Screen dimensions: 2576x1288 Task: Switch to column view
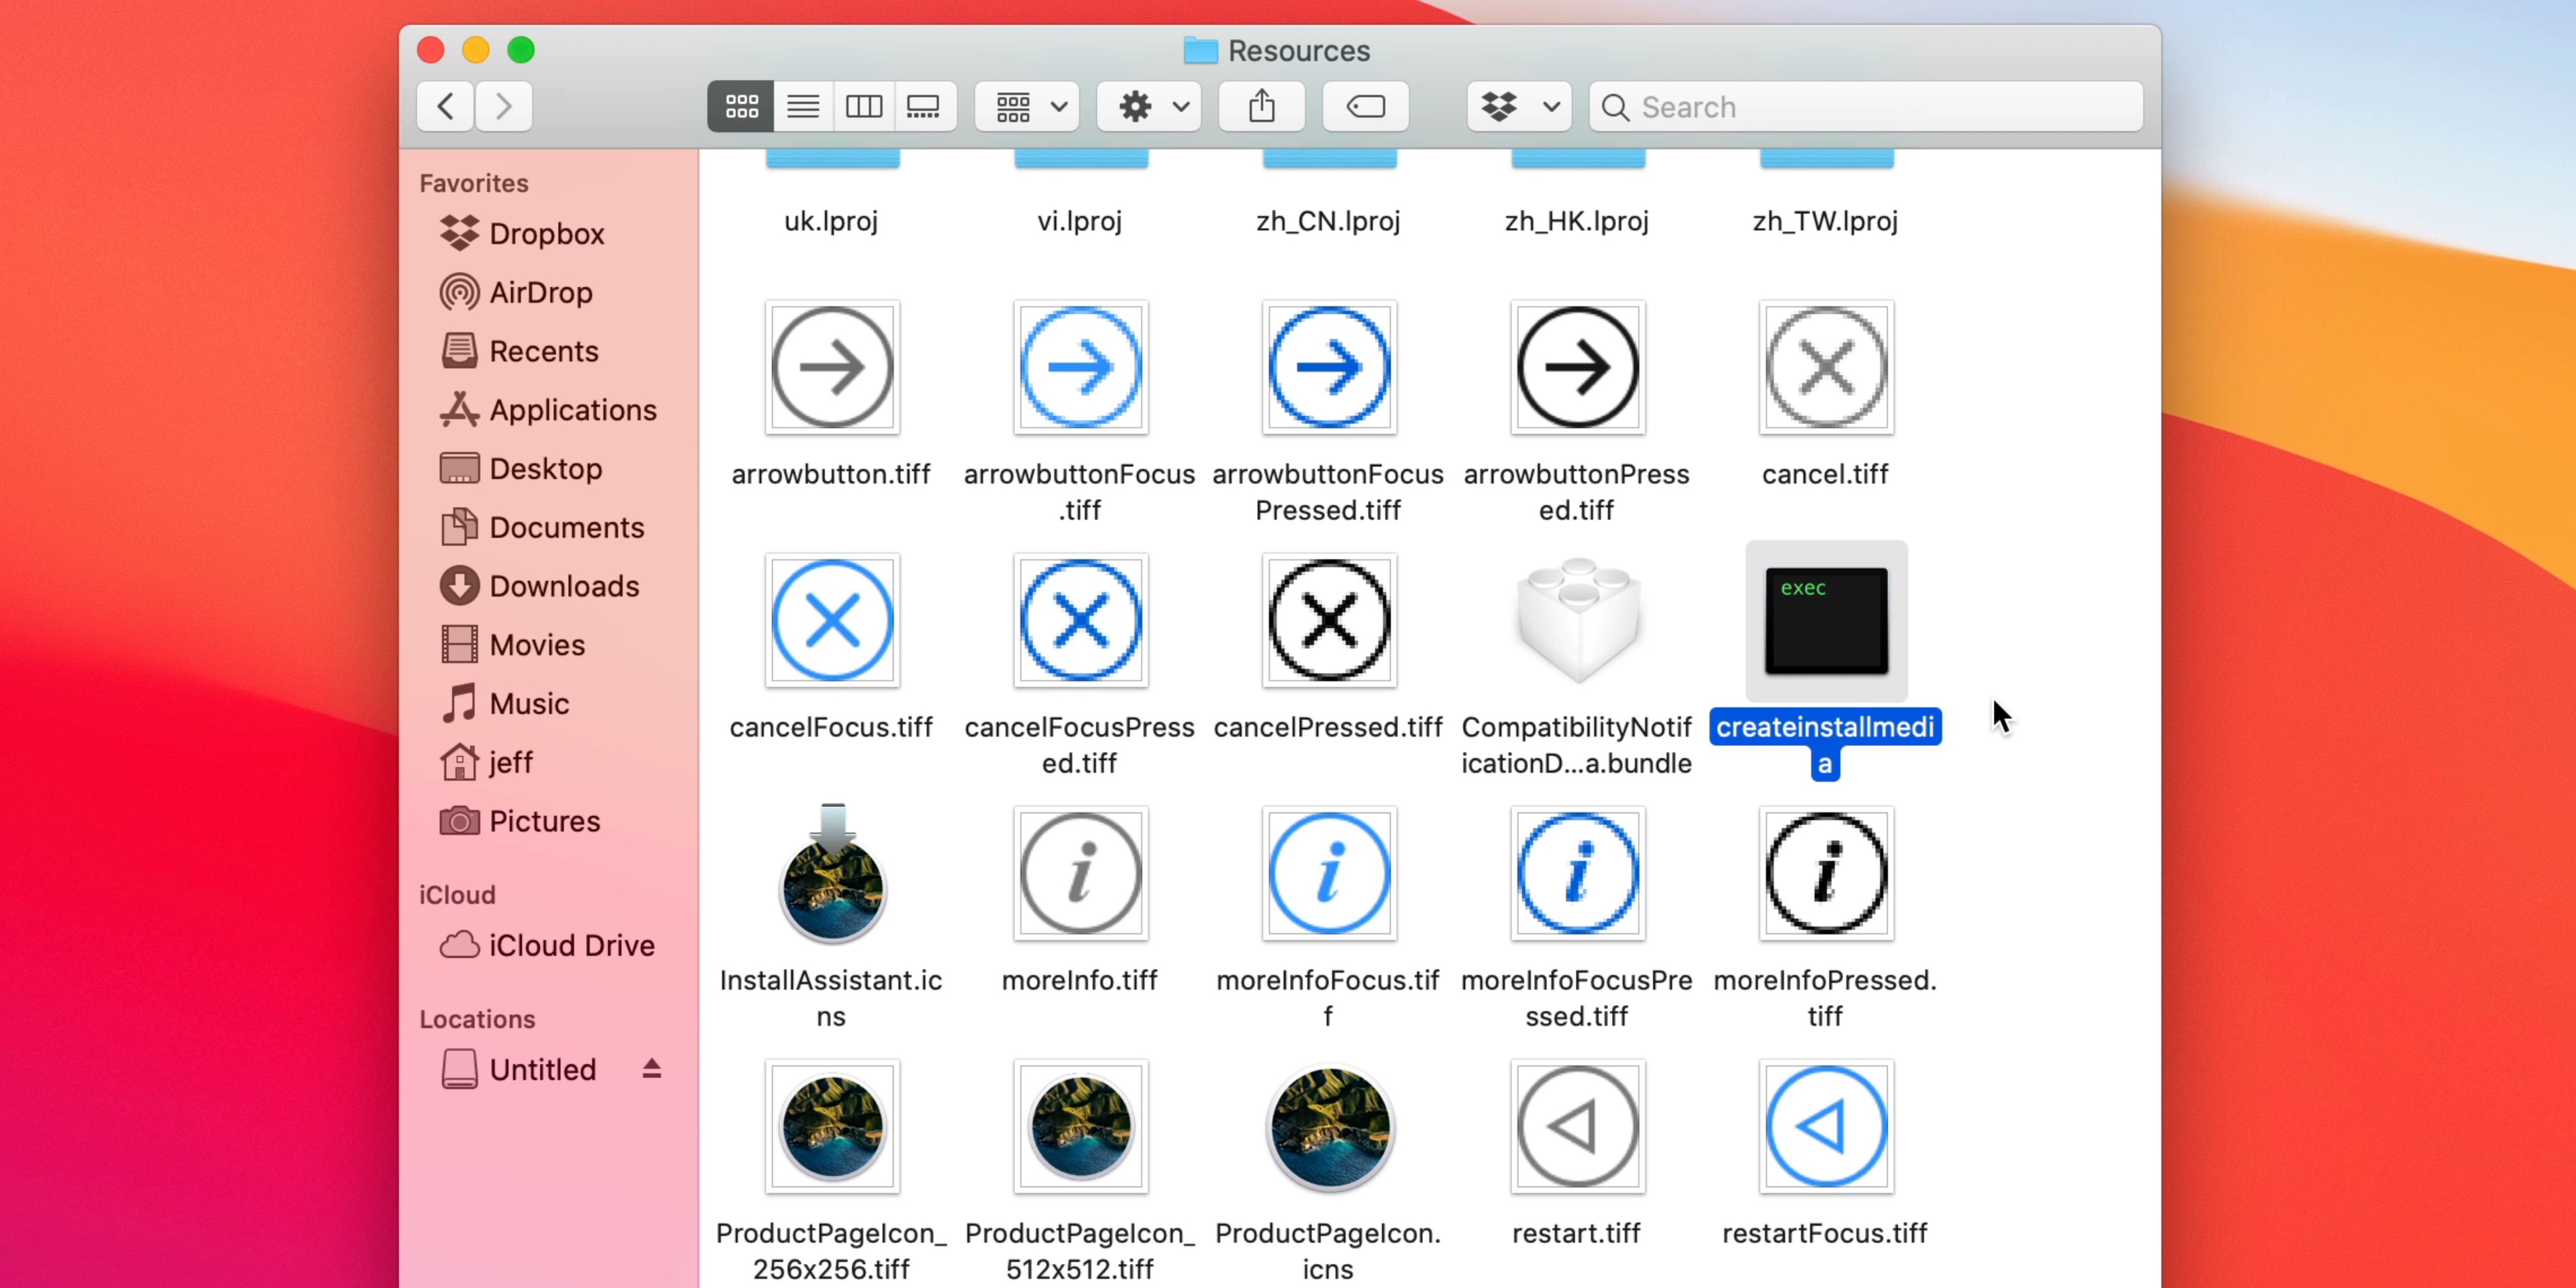click(863, 106)
